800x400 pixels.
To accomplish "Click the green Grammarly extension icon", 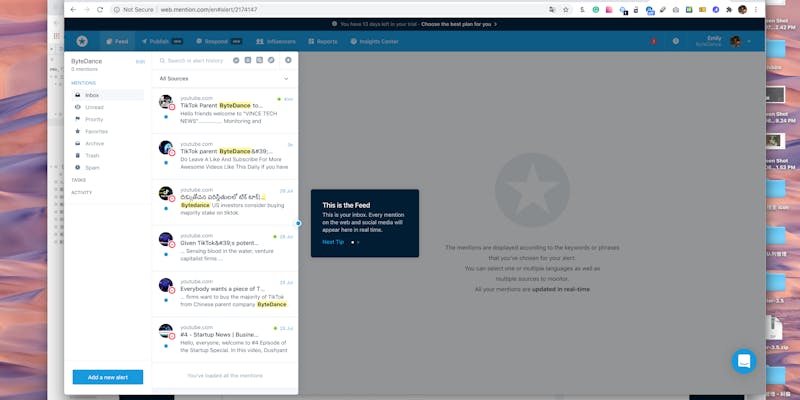I will pyautogui.click(x=596, y=10).
